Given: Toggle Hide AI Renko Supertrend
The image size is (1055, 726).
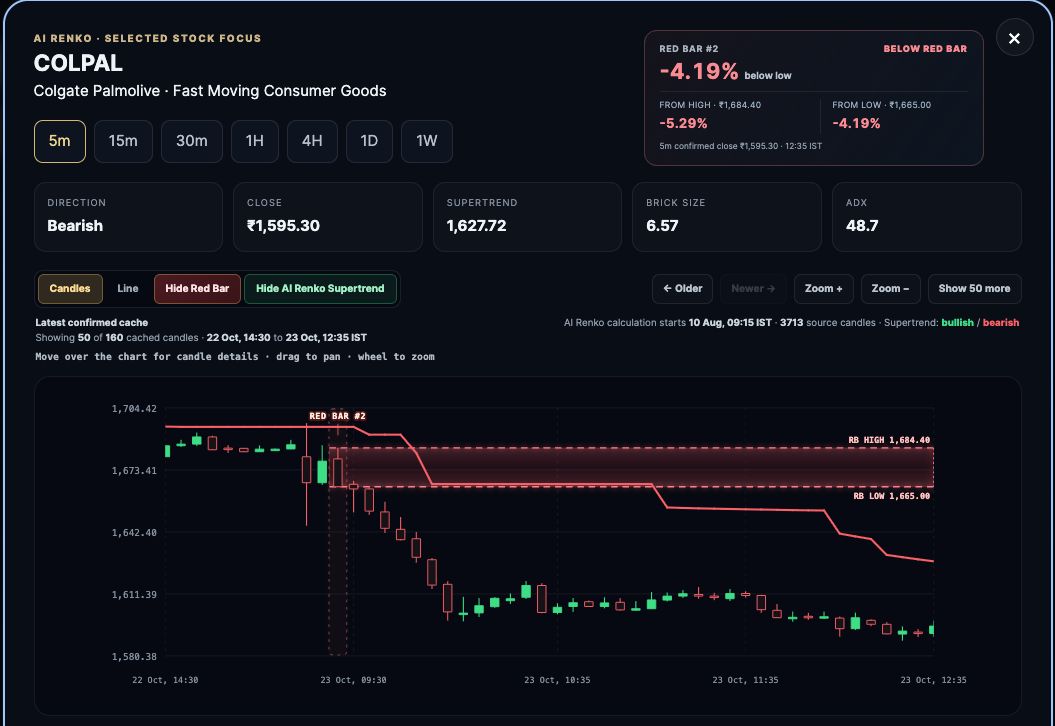Looking at the screenshot, I should [320, 289].
